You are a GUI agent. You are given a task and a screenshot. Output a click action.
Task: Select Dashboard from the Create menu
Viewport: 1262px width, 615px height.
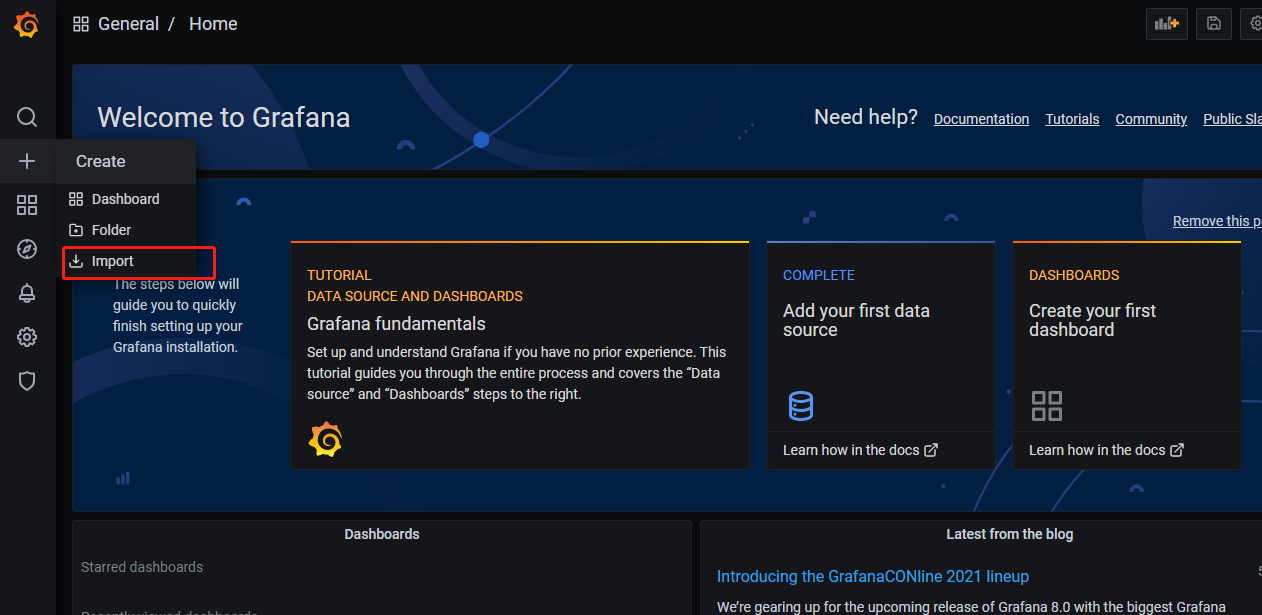click(125, 199)
